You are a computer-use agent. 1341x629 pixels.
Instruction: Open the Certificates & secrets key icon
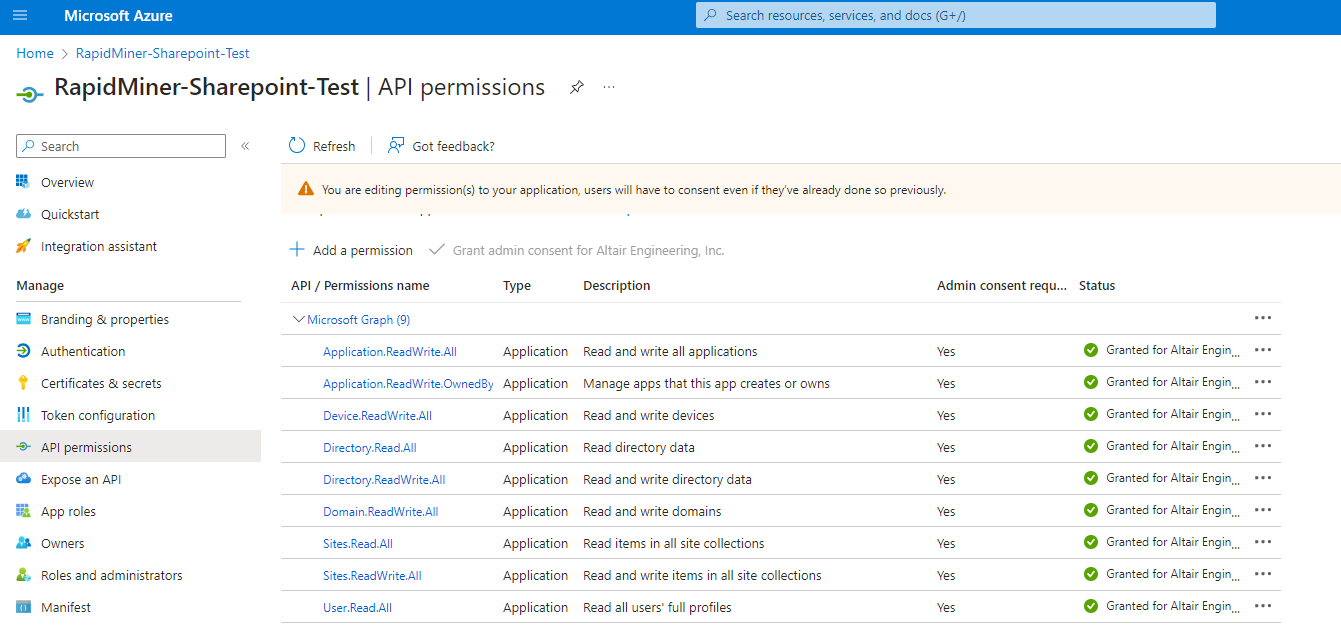pos(23,383)
